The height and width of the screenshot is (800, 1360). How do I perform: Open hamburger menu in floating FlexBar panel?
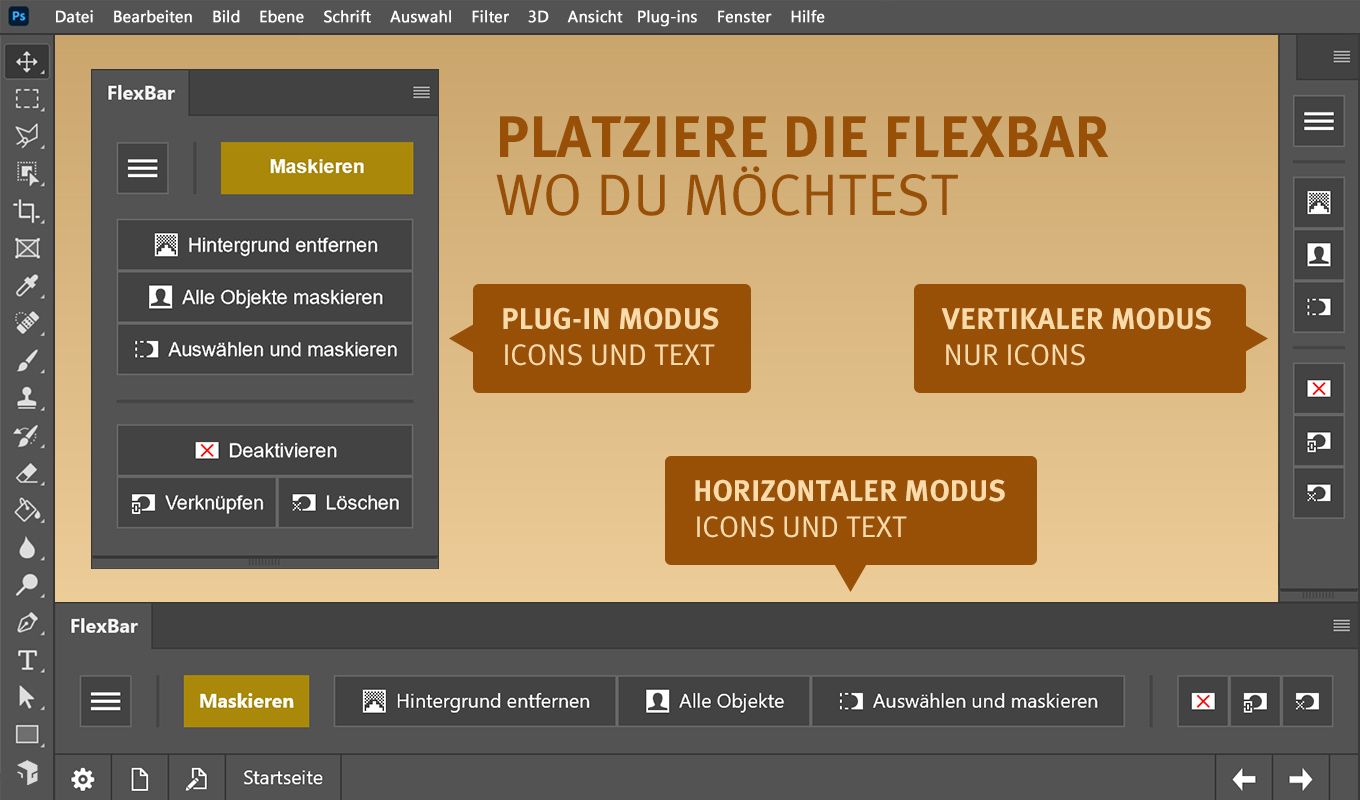click(x=143, y=168)
